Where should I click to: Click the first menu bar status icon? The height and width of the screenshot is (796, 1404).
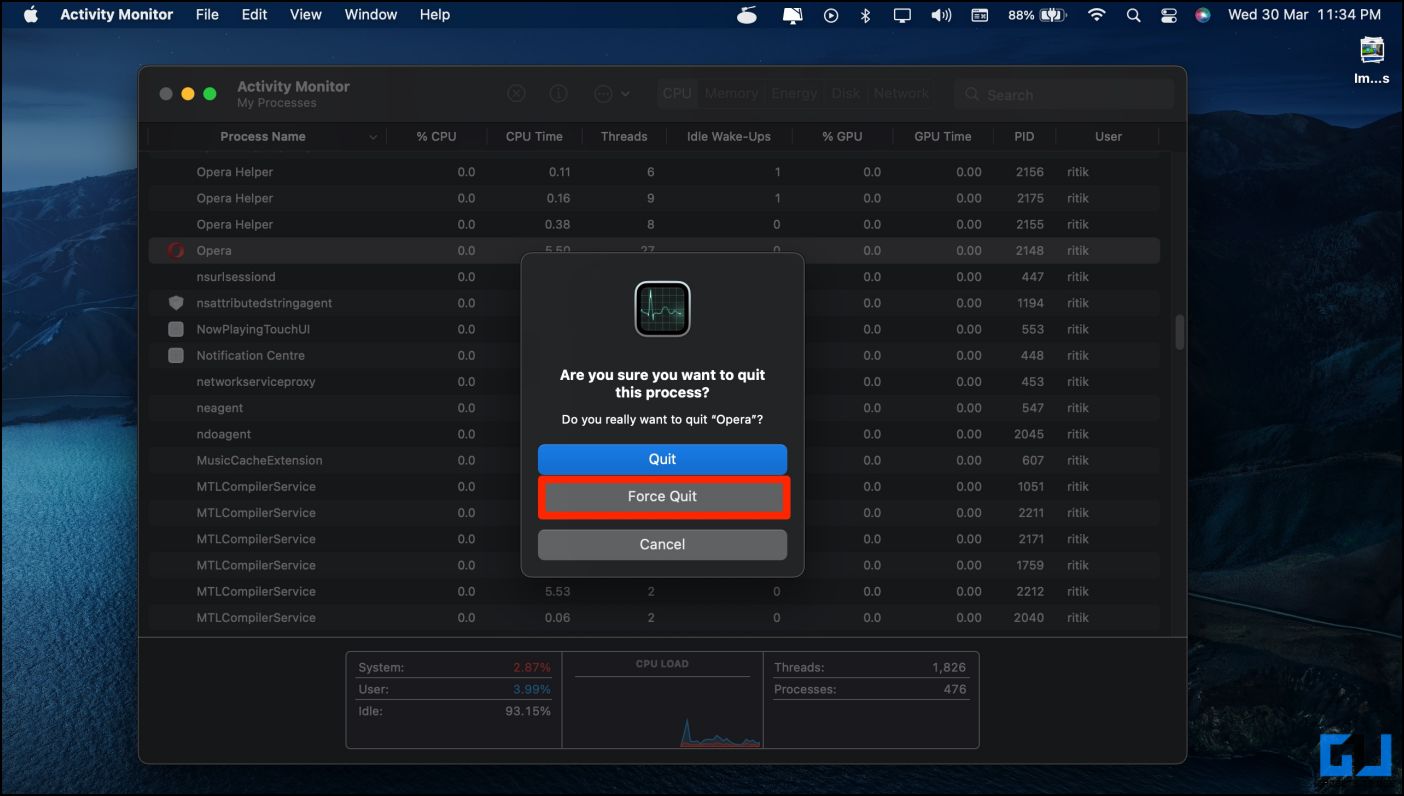746,15
